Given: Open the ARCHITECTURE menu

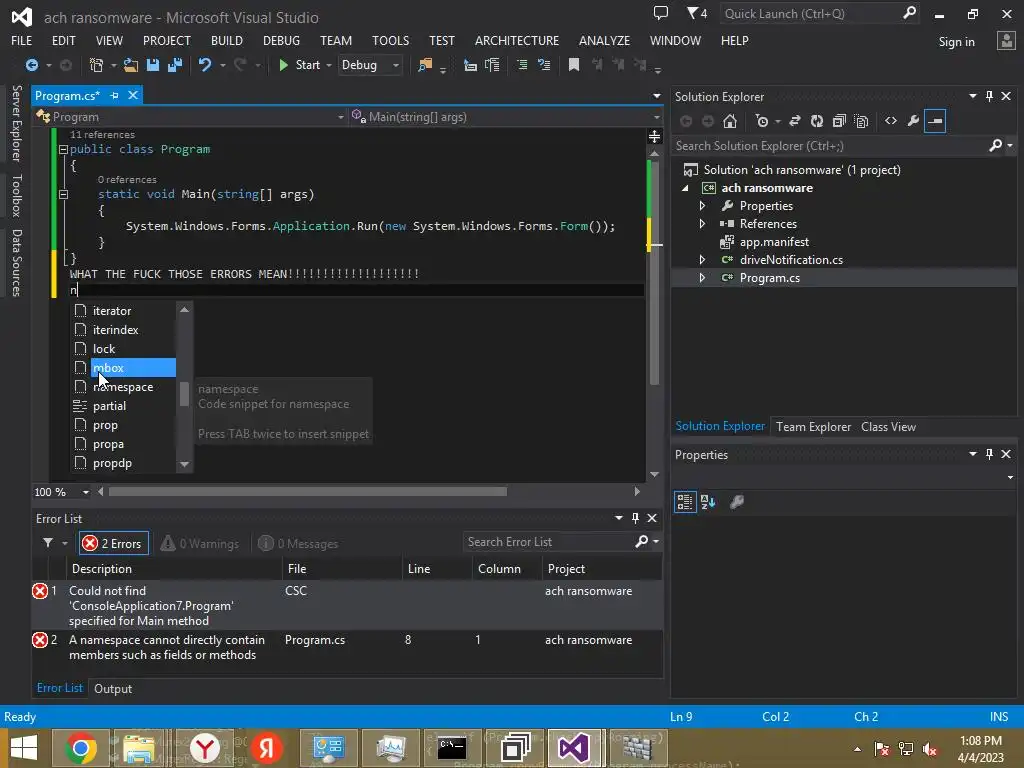Looking at the screenshot, I should 517,40.
